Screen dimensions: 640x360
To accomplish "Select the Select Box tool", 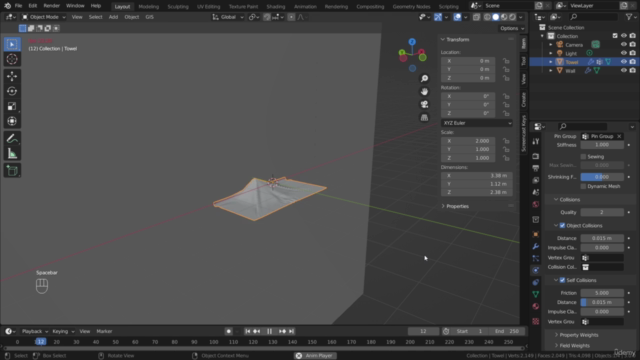I will point(12,44).
